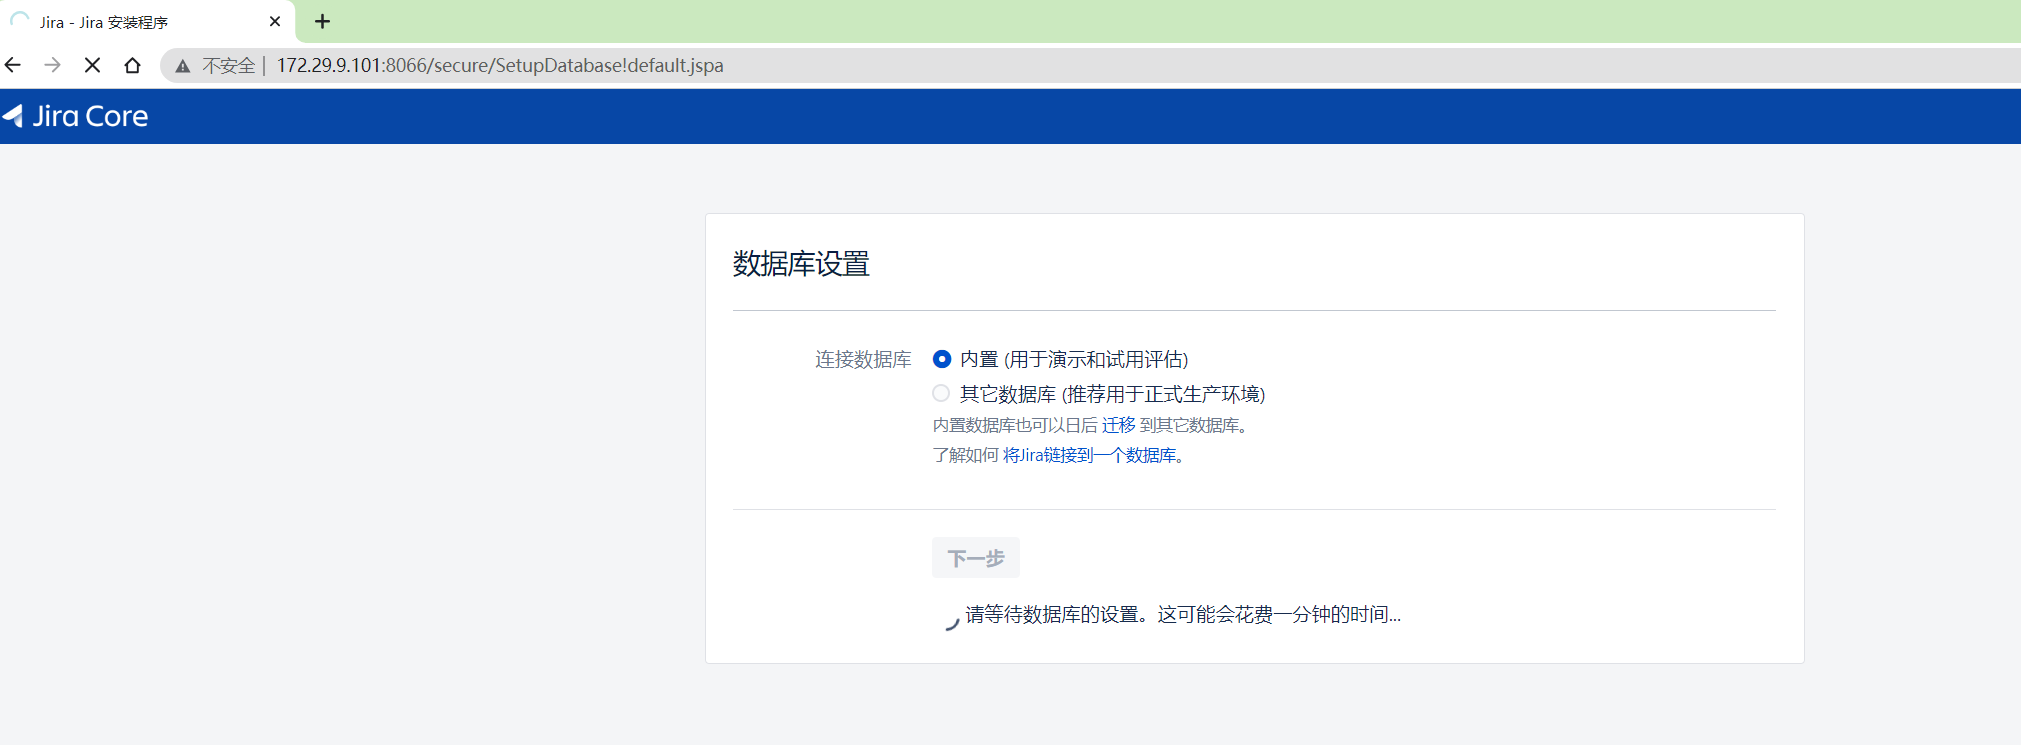Click the Jira Core logo

click(75, 116)
